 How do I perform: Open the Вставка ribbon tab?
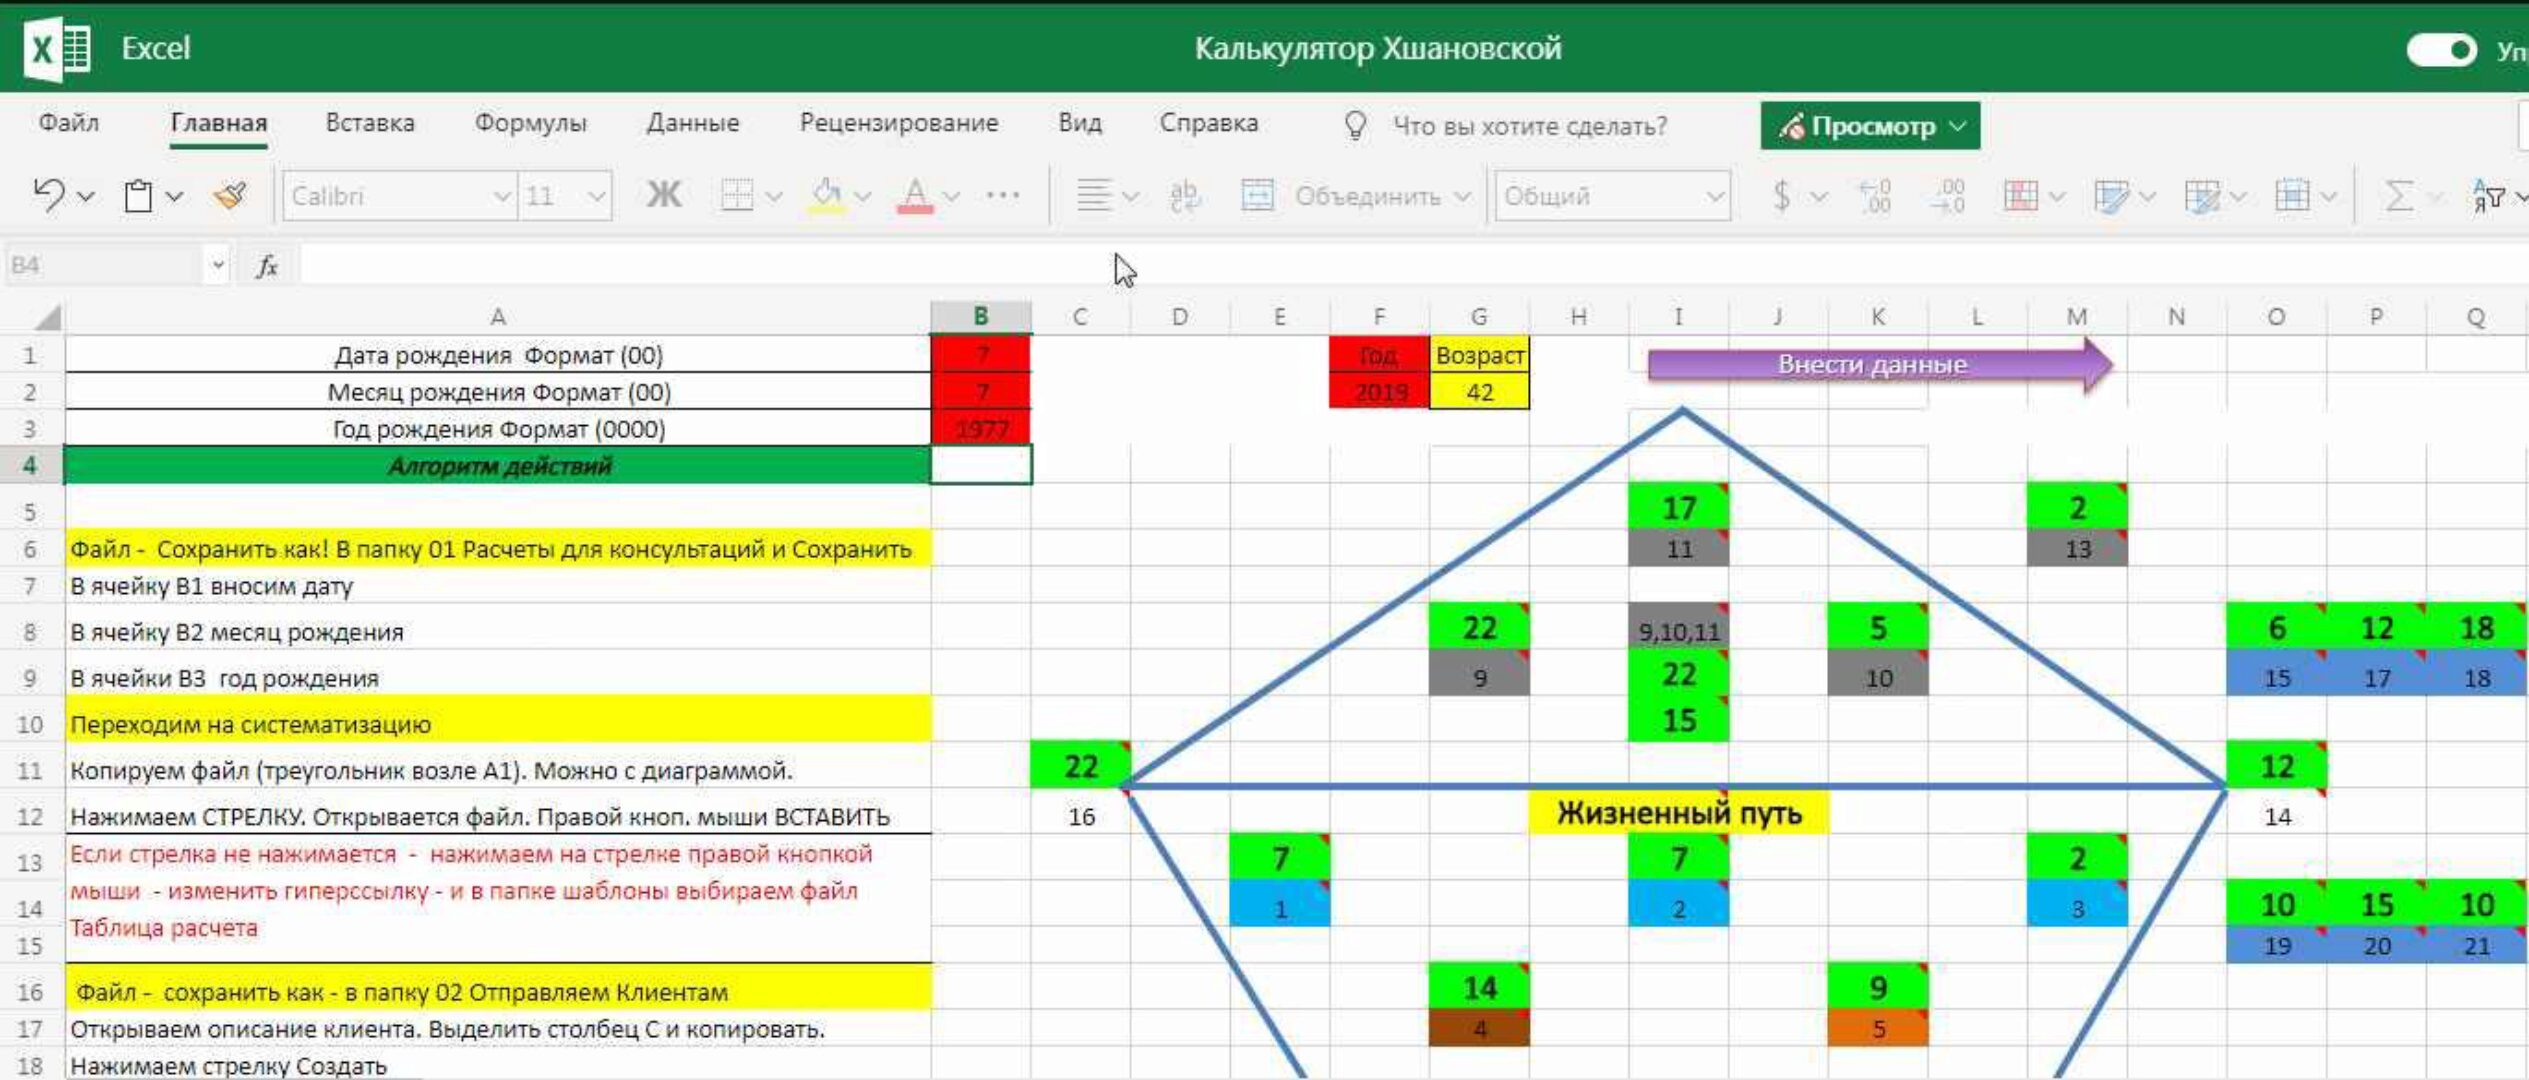pos(369,123)
